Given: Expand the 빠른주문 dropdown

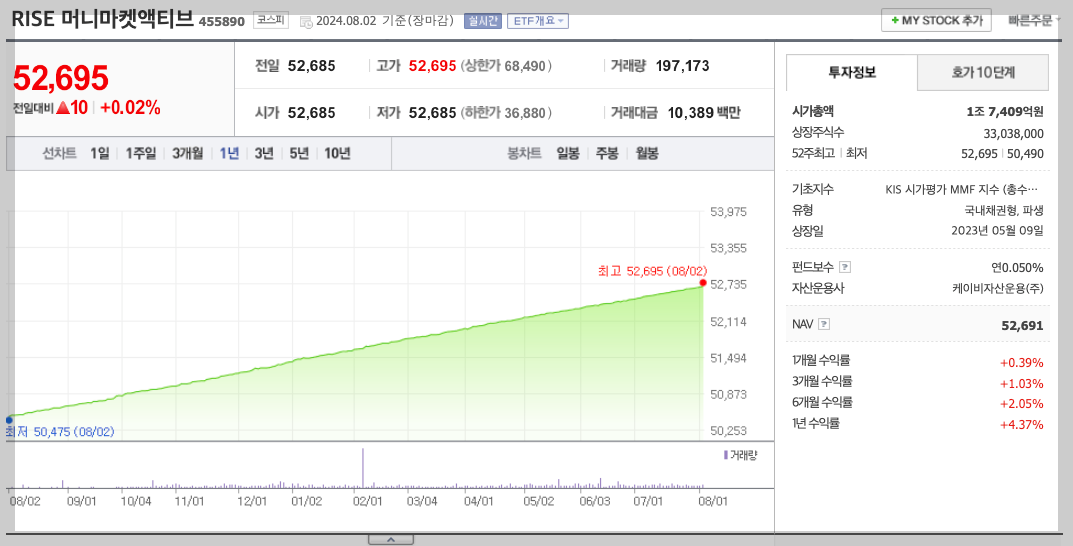Looking at the screenshot, I should (1033, 21).
